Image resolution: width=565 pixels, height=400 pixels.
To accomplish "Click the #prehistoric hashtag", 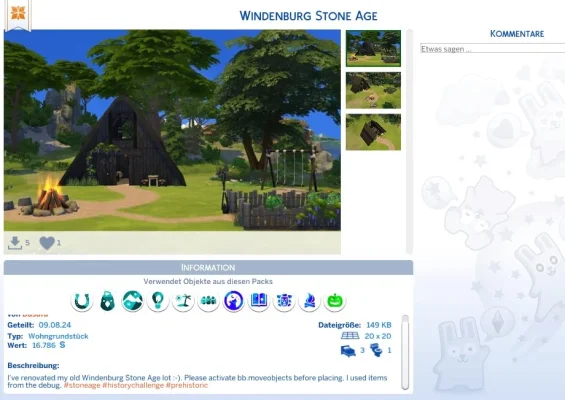I will point(187,385).
